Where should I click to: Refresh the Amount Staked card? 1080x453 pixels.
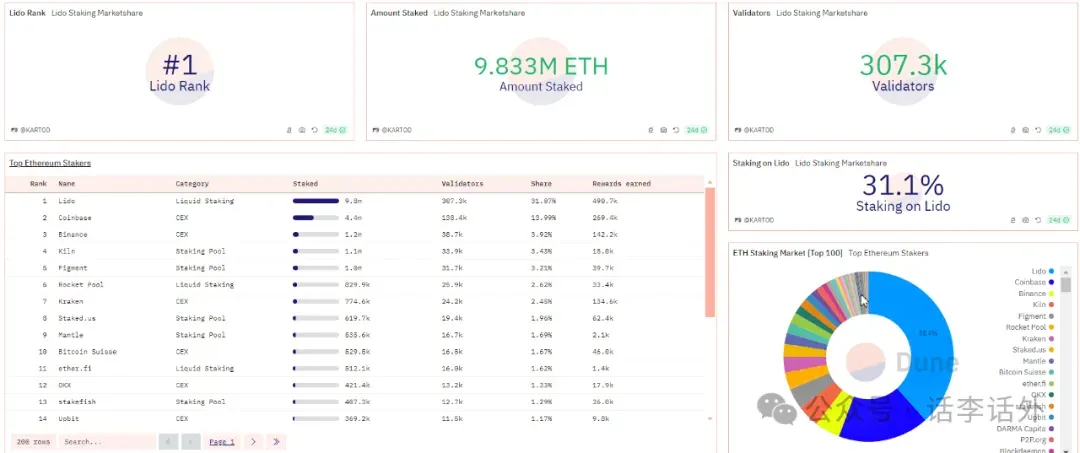tap(676, 129)
